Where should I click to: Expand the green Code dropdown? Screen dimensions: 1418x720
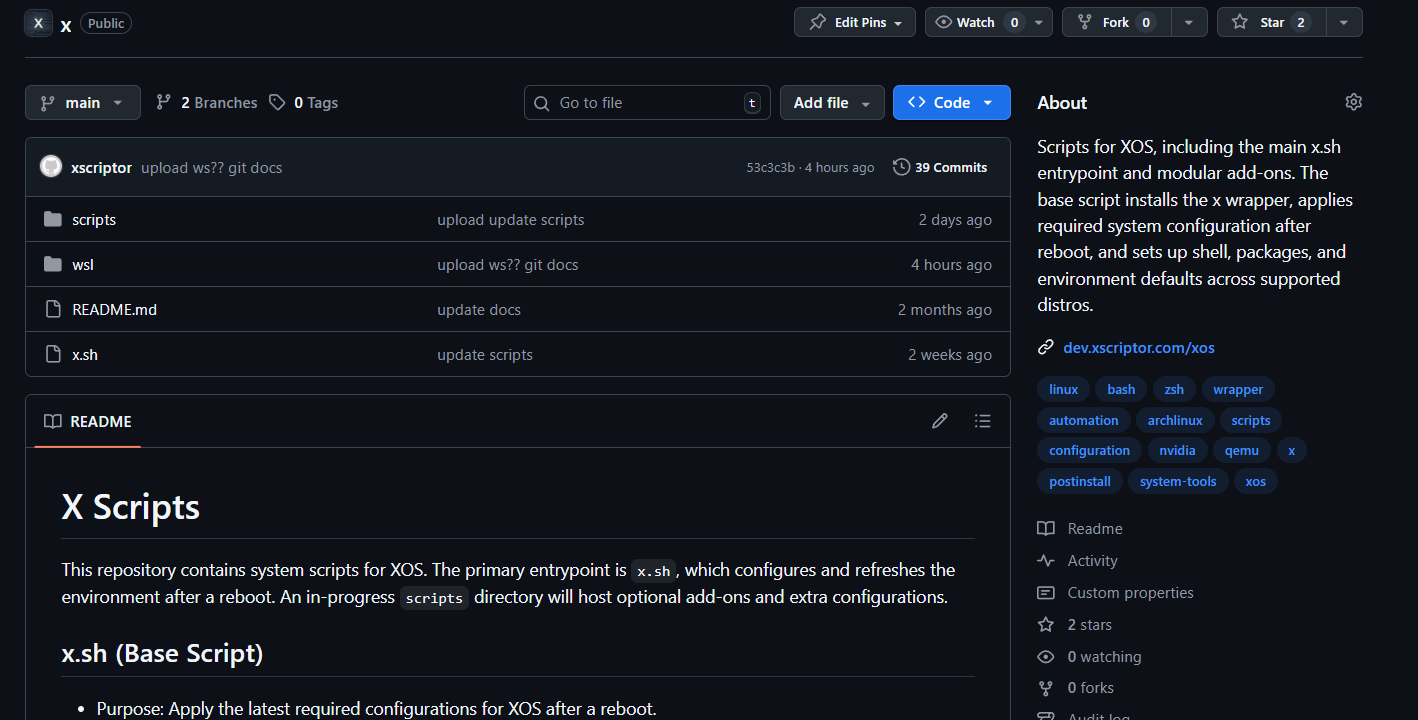tap(951, 102)
